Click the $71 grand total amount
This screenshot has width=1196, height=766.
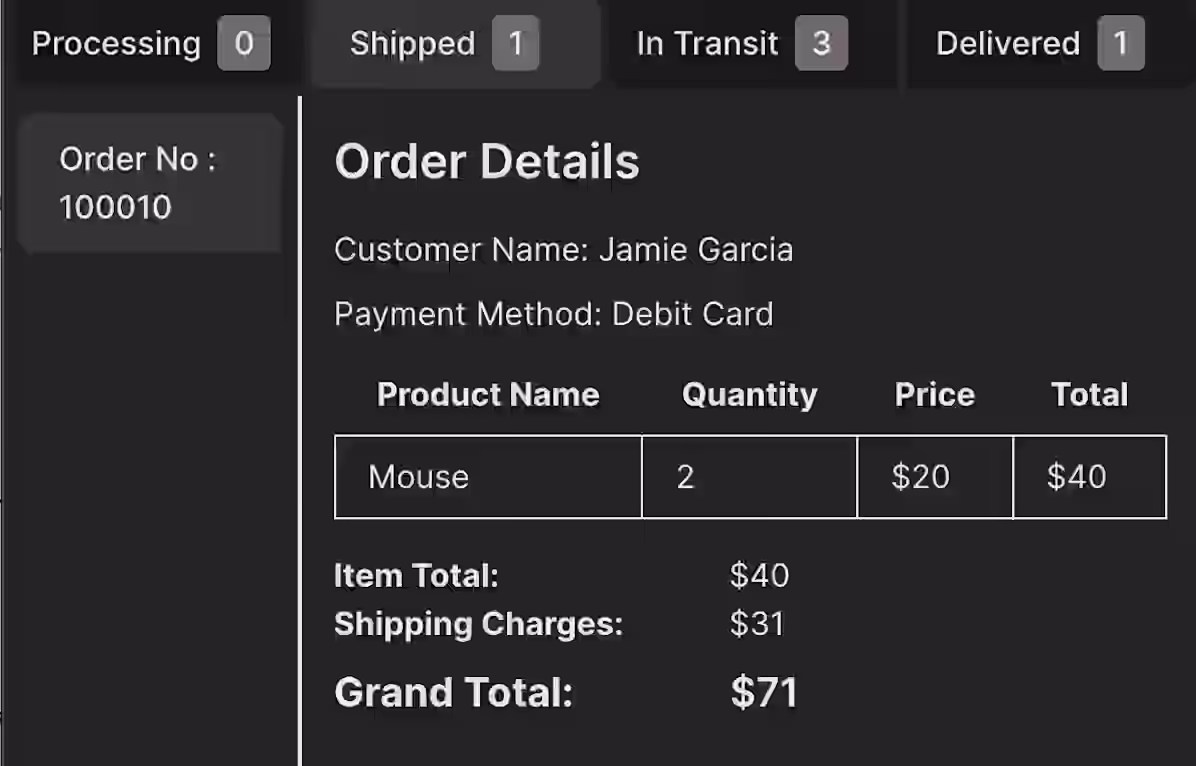[x=764, y=693]
